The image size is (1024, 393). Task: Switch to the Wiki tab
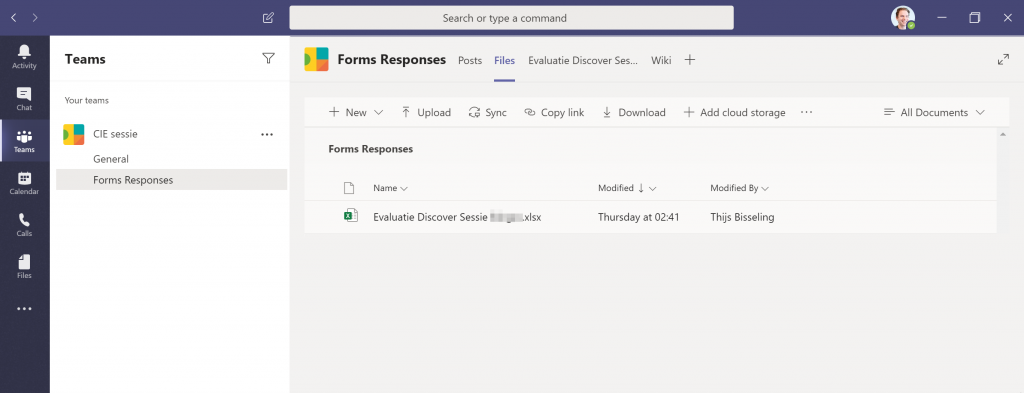click(x=661, y=60)
